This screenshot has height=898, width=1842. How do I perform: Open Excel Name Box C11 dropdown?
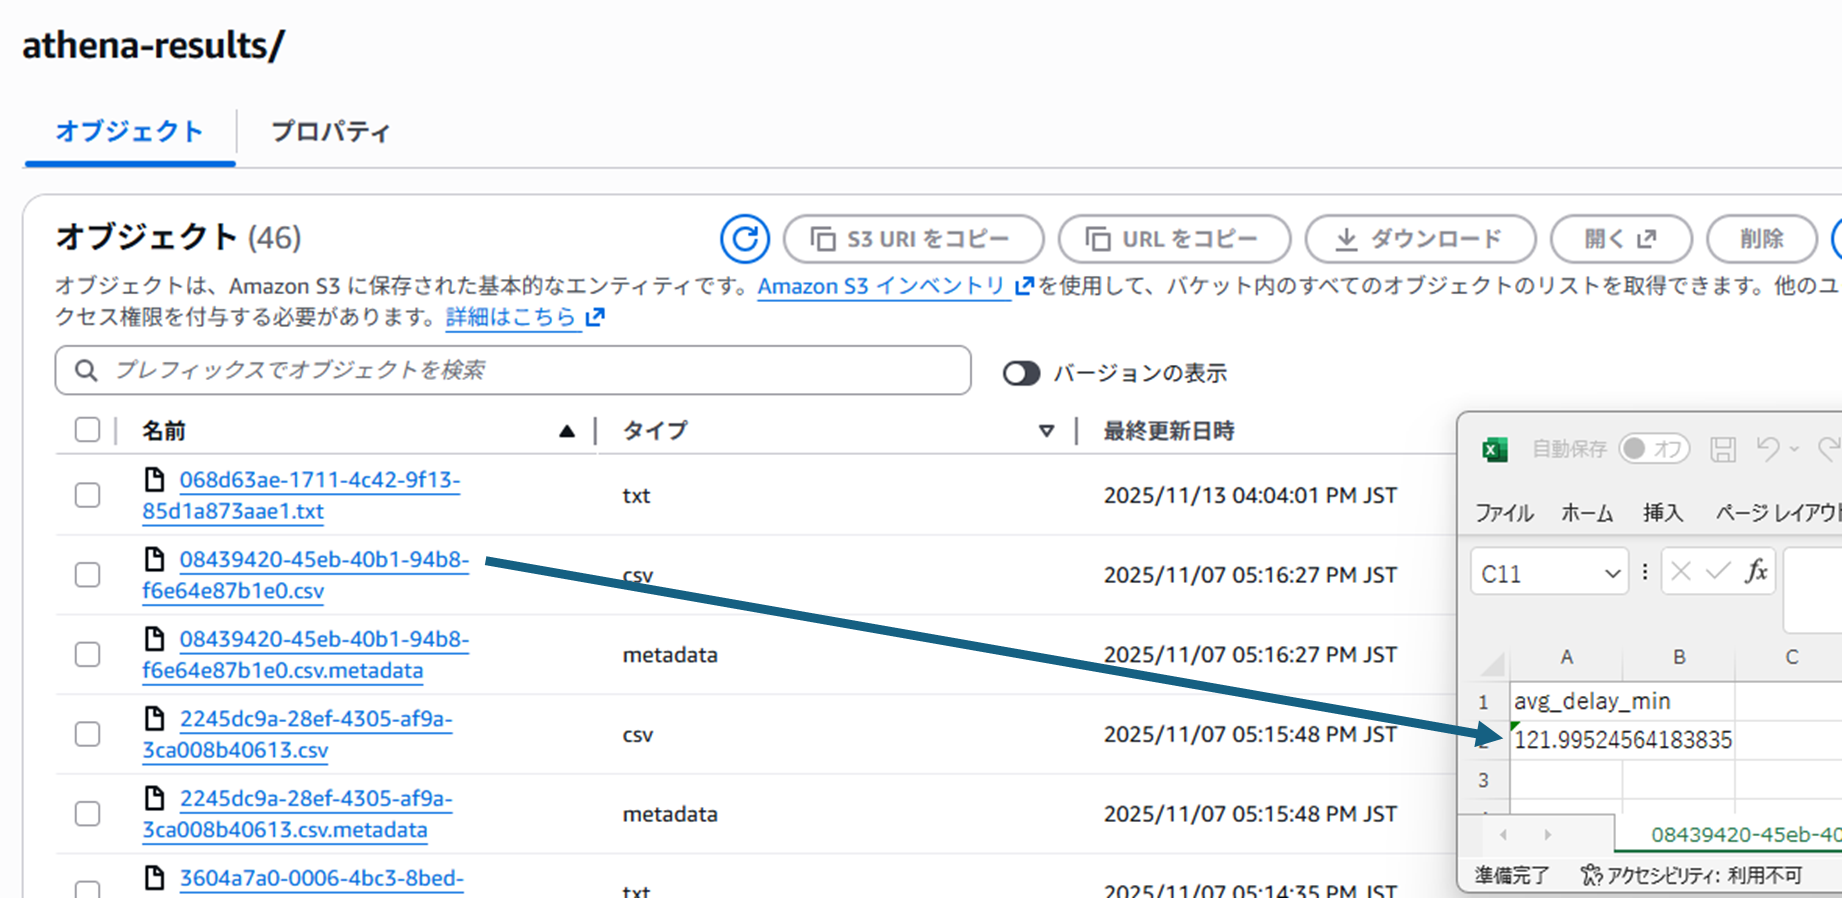1612,574
